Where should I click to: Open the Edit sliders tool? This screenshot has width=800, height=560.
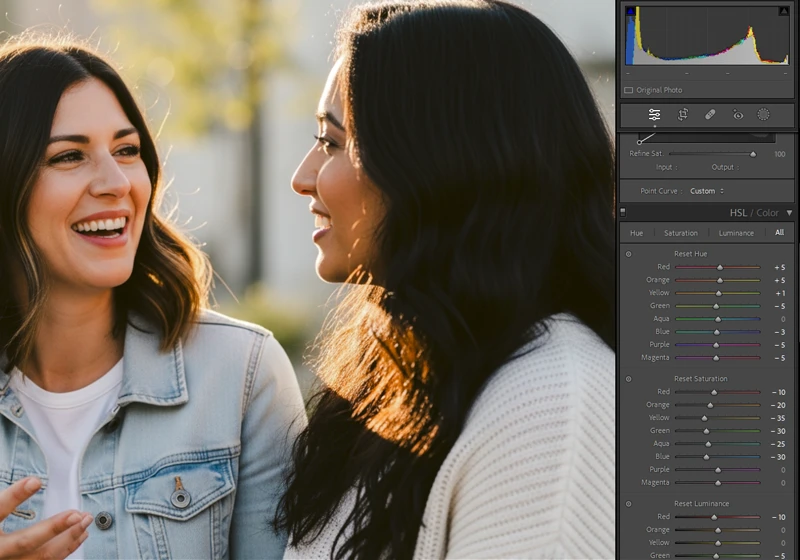tap(654, 115)
